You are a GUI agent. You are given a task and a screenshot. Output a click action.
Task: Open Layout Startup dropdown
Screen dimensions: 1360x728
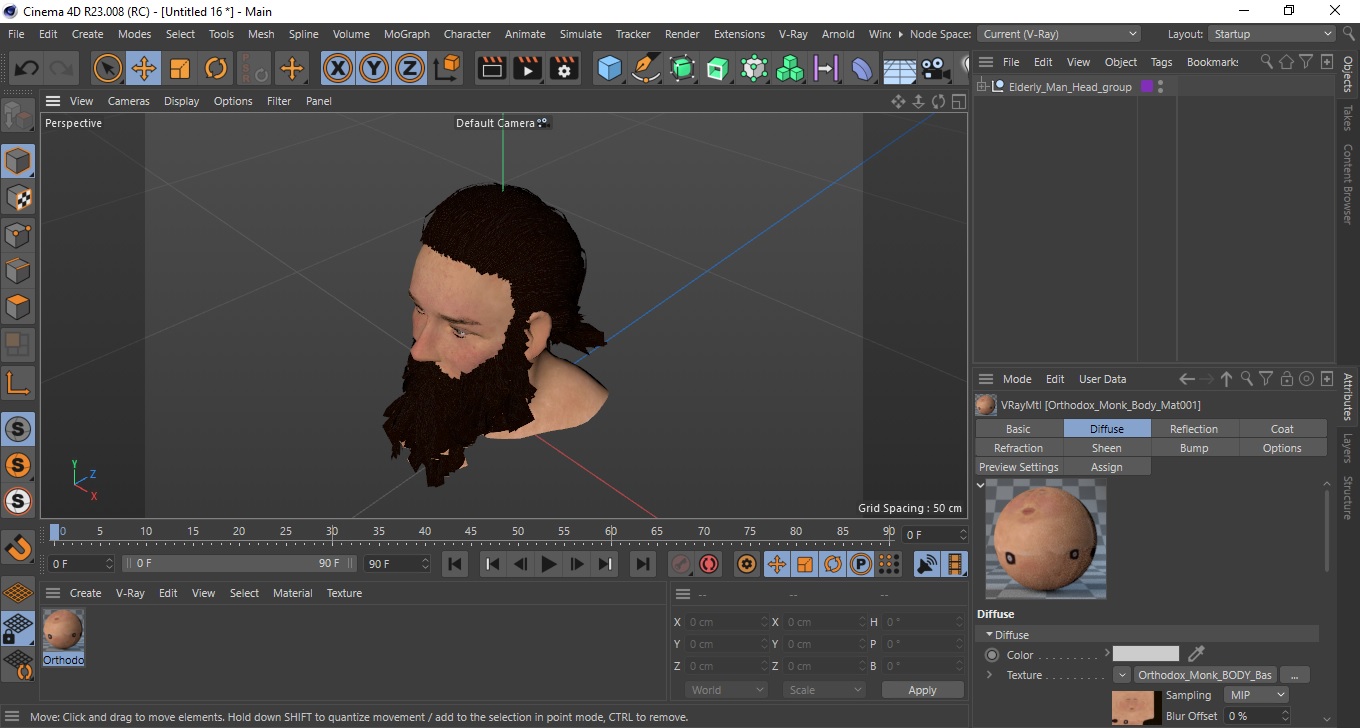coord(1271,34)
